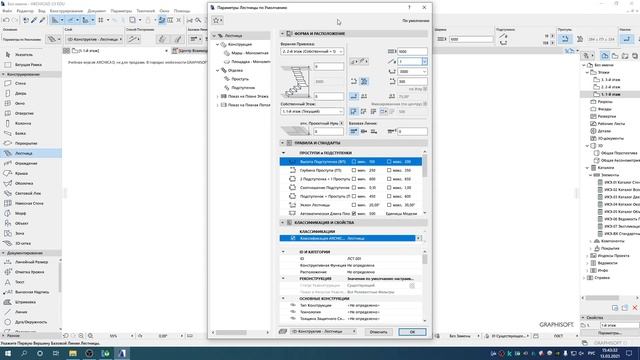Viewport: 640px width, 360px height.
Task: Choose the left baseline position icon
Action: pyautogui.click(x=354, y=131)
